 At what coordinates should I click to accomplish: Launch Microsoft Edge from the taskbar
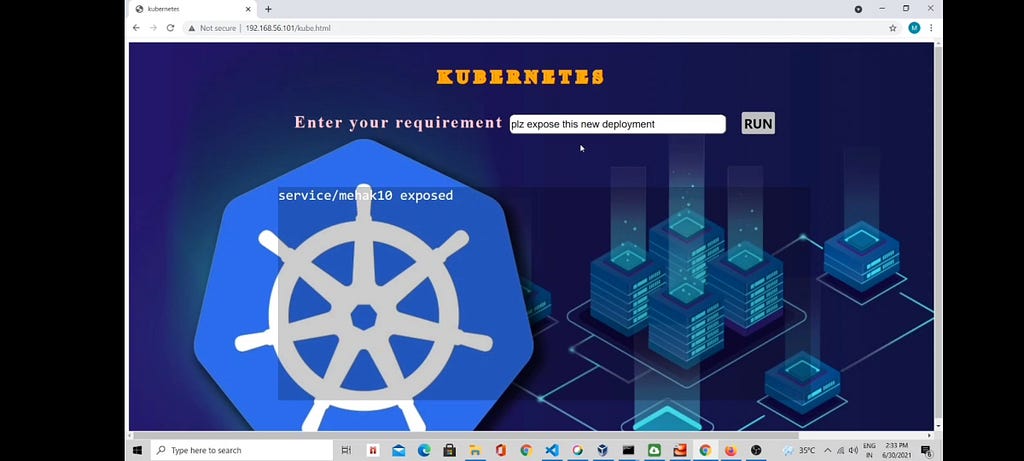click(424, 450)
